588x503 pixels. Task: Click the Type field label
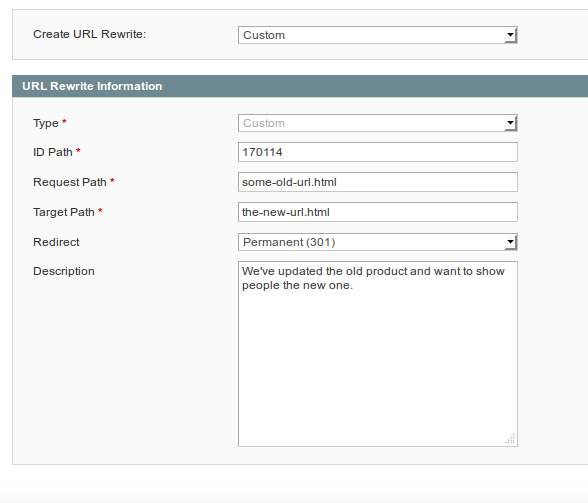46,123
